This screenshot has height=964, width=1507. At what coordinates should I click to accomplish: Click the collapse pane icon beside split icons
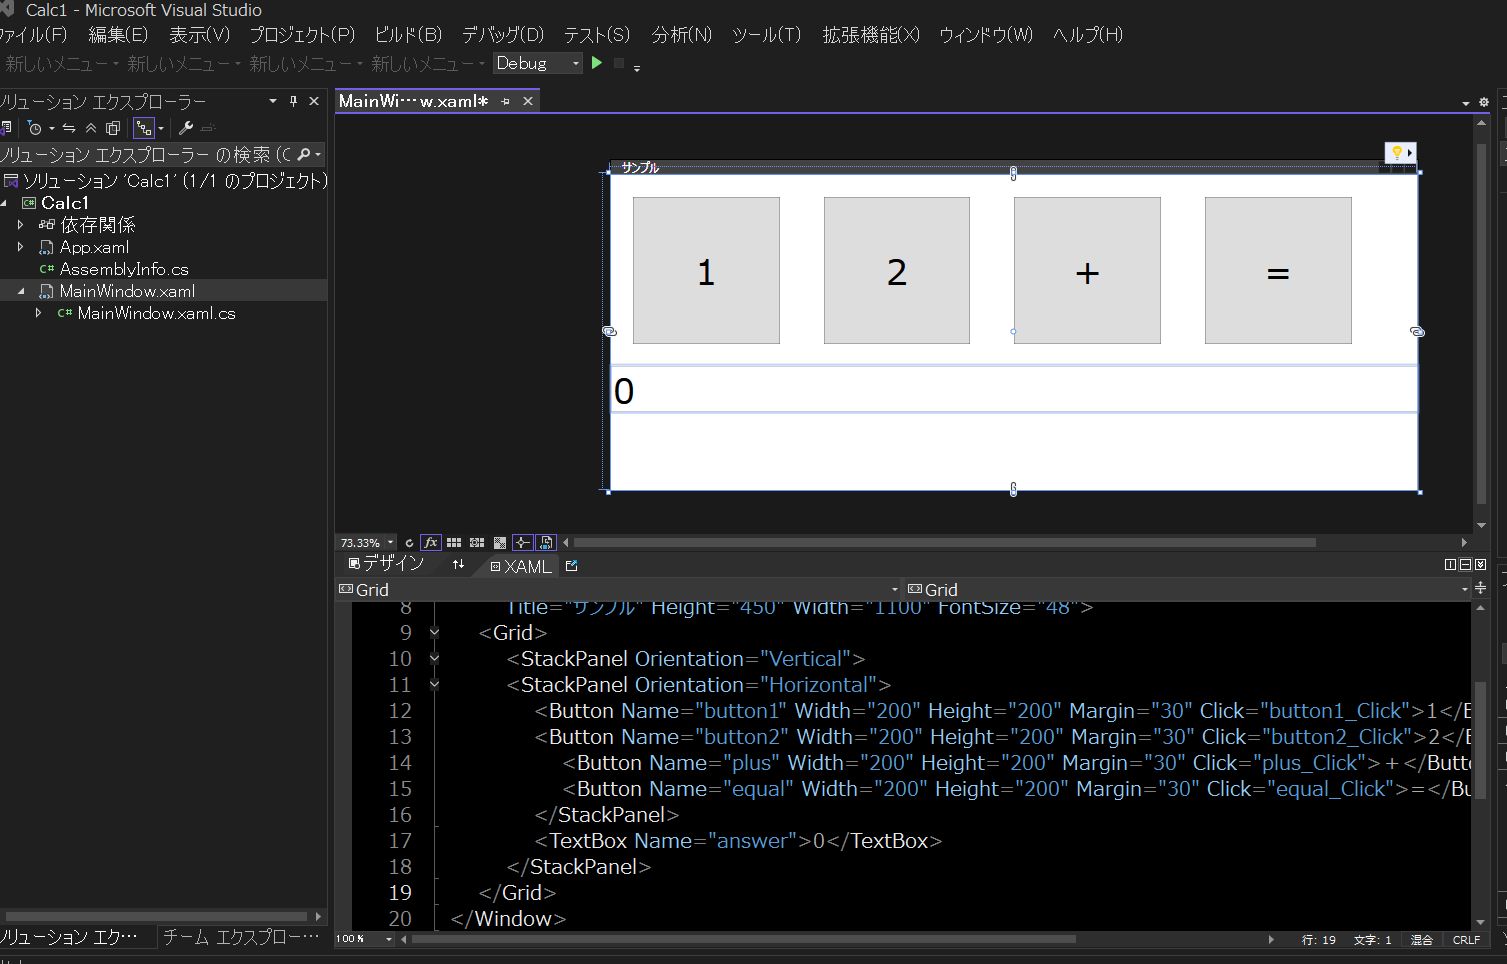1481,565
